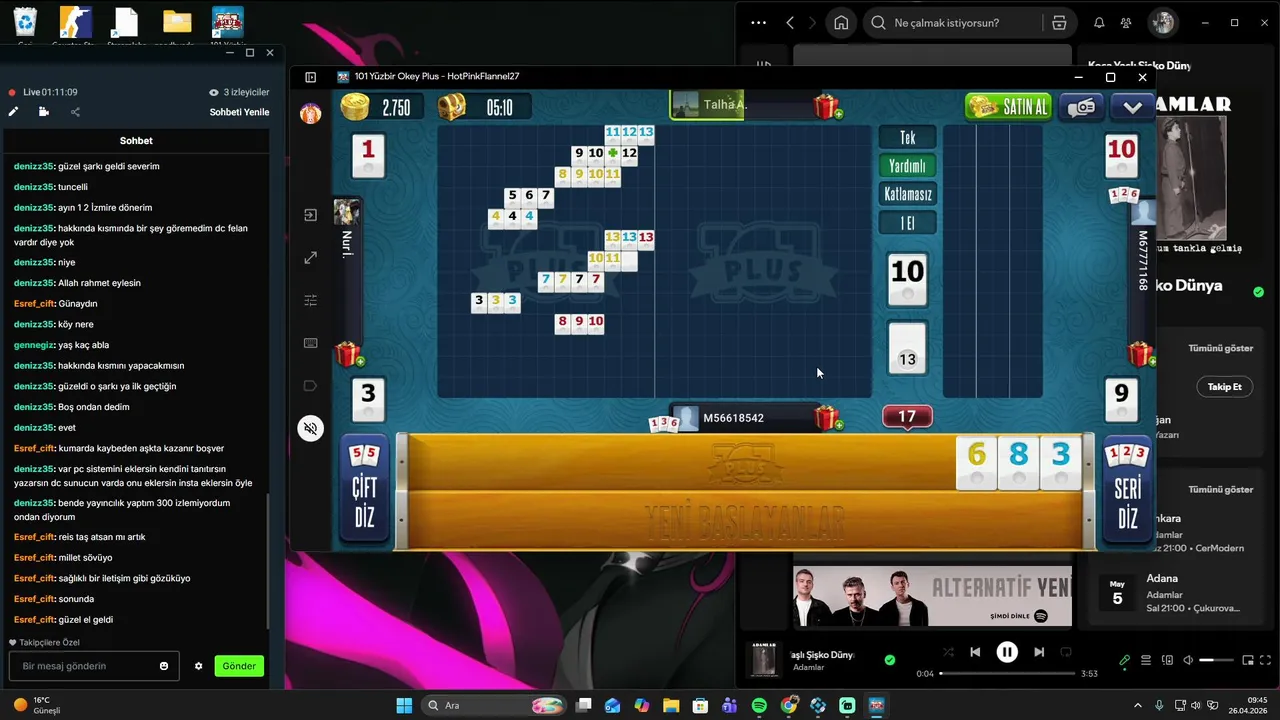Click the camera clip icon in stream panel

pyautogui.click(x=44, y=112)
